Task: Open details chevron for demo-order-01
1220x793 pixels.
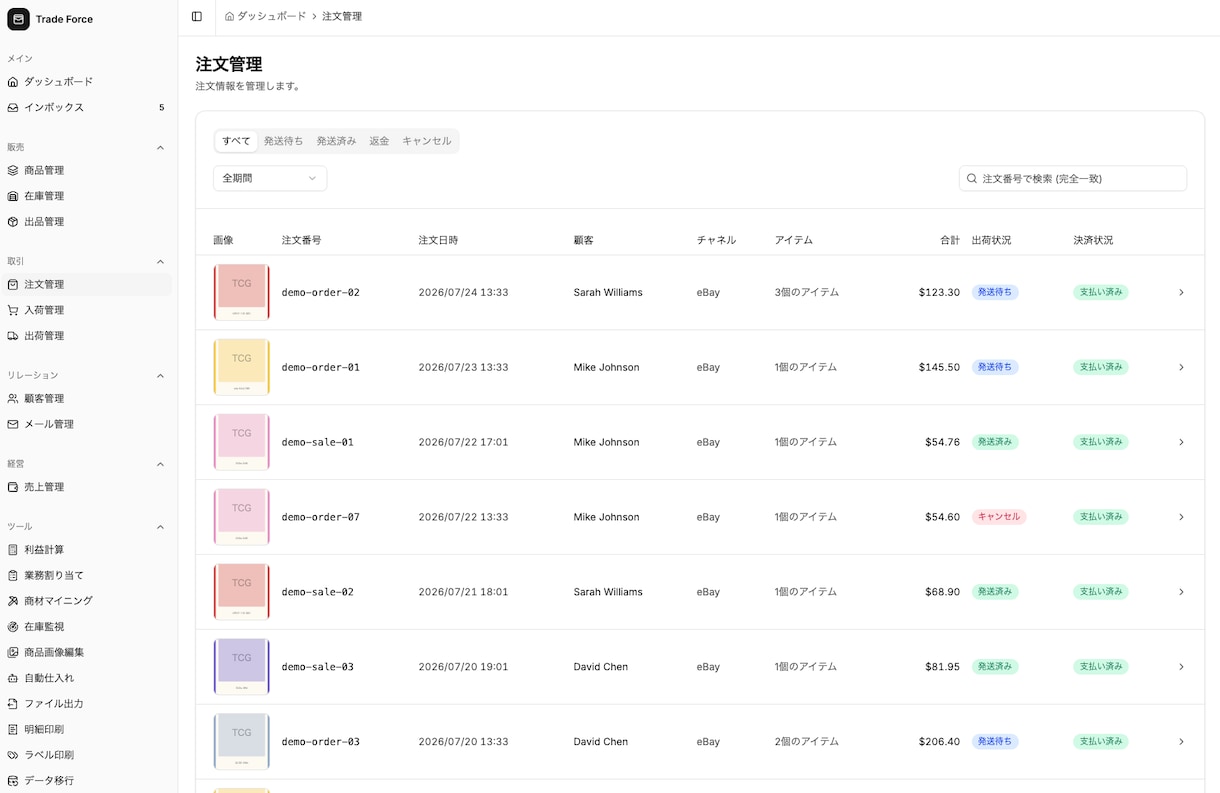Action: (1181, 368)
